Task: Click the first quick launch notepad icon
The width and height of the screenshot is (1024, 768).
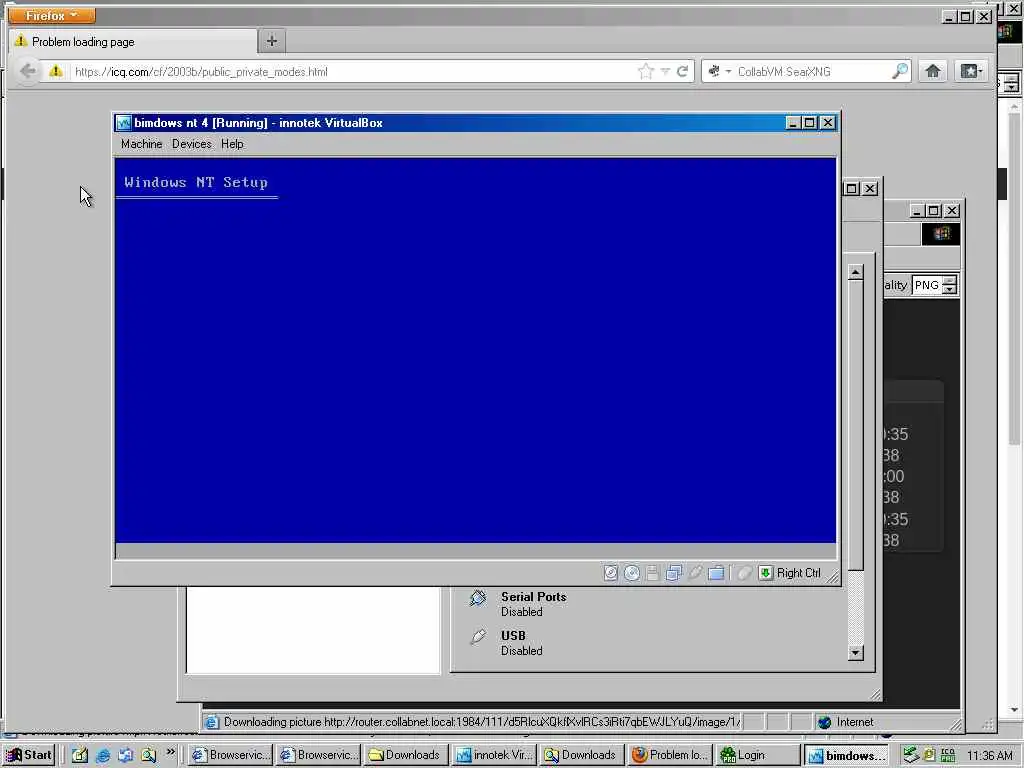Action: [x=80, y=755]
